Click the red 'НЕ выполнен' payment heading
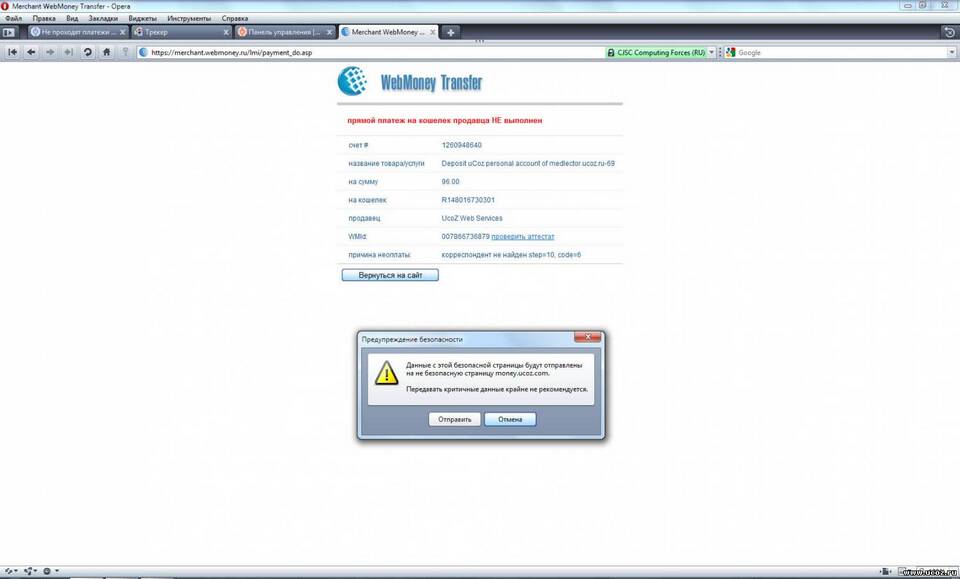The width and height of the screenshot is (960, 579). click(444, 121)
